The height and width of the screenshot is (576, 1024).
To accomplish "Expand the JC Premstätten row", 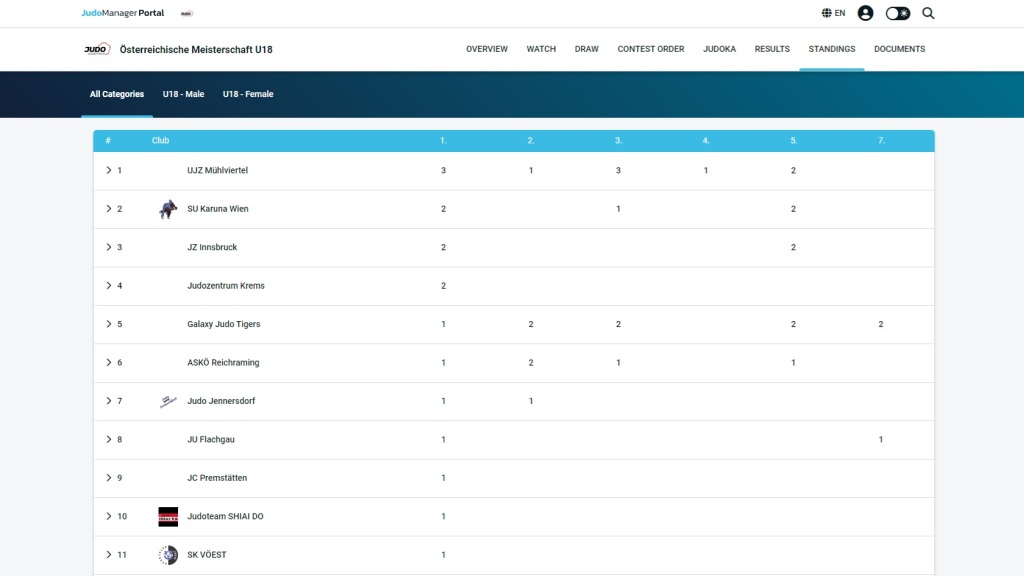I will coord(109,478).
